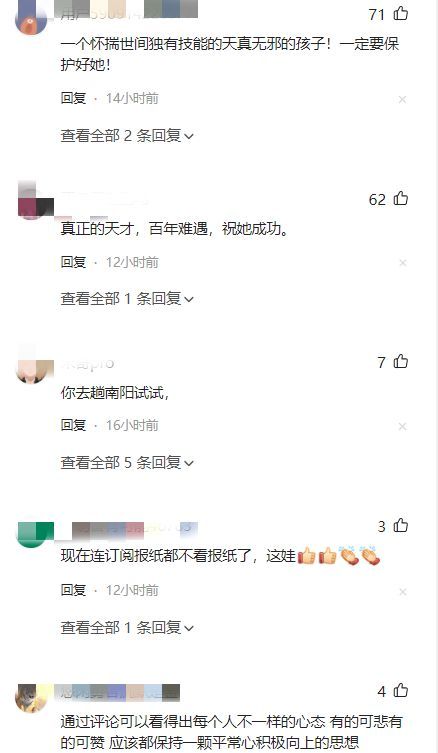
Task: Reply to the 你去趟南阳试试 comment
Action: point(73,425)
